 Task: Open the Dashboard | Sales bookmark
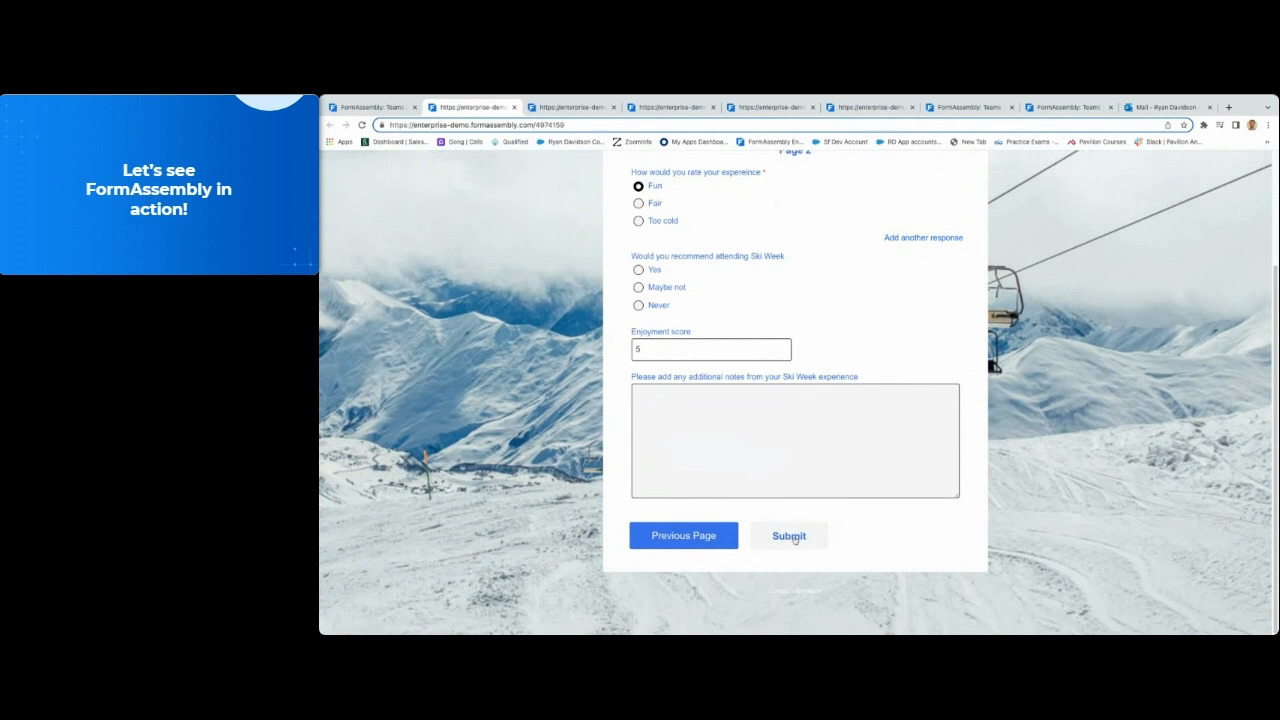394,142
